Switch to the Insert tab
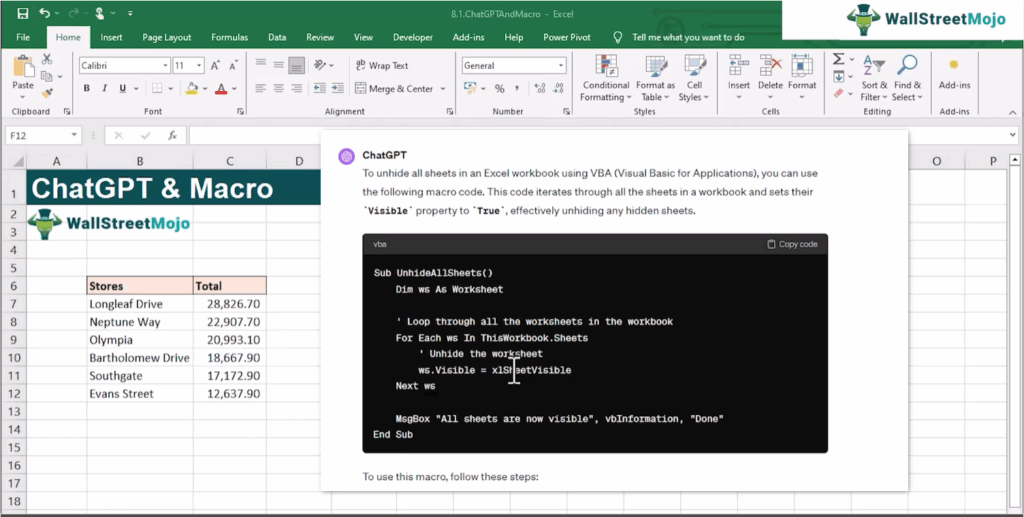 click(111, 37)
